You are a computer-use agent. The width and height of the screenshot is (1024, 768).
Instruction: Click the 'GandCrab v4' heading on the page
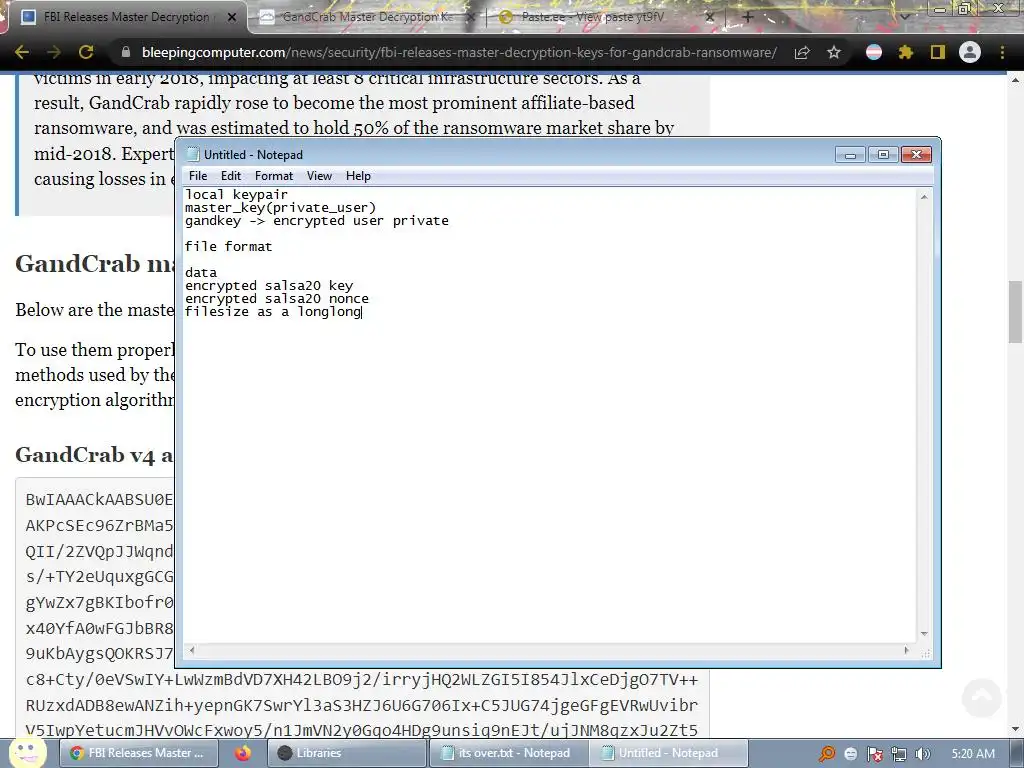[94, 455]
